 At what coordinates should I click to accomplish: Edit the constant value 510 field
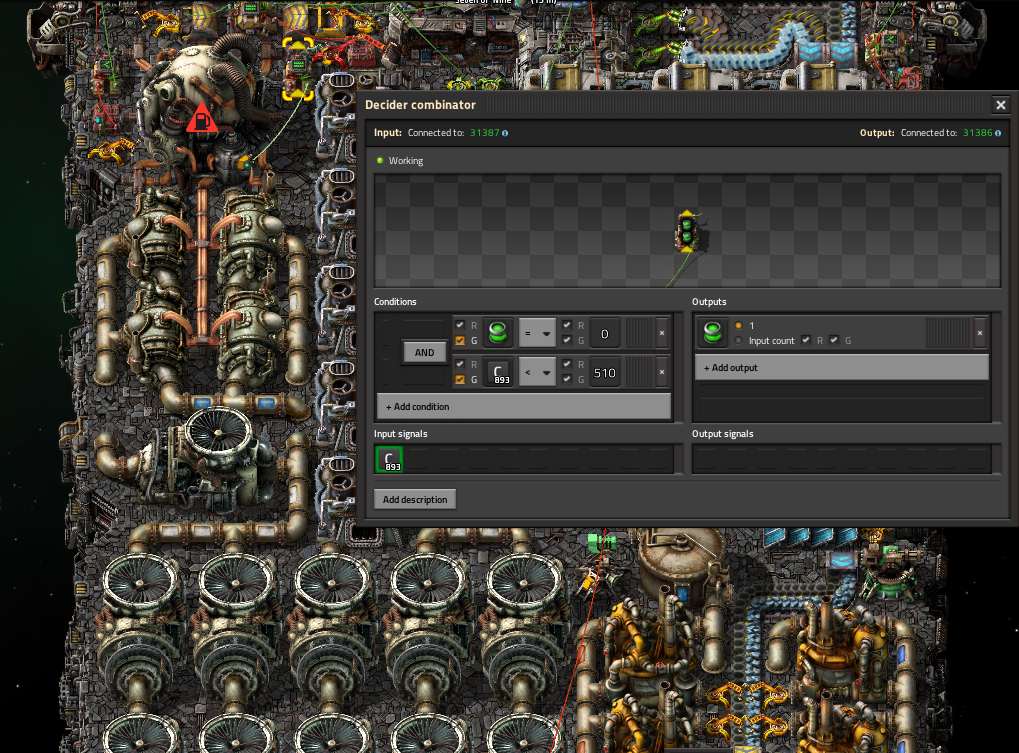604,372
